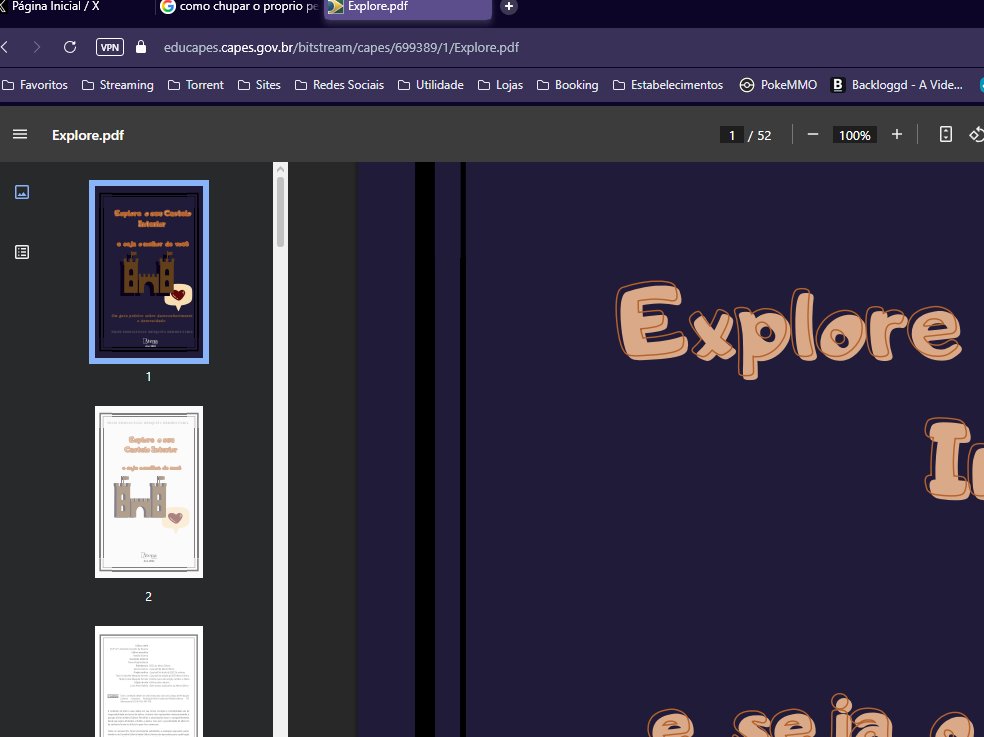984x737 pixels.
Task: Show document outline view in sidebar
Action: (x=22, y=252)
